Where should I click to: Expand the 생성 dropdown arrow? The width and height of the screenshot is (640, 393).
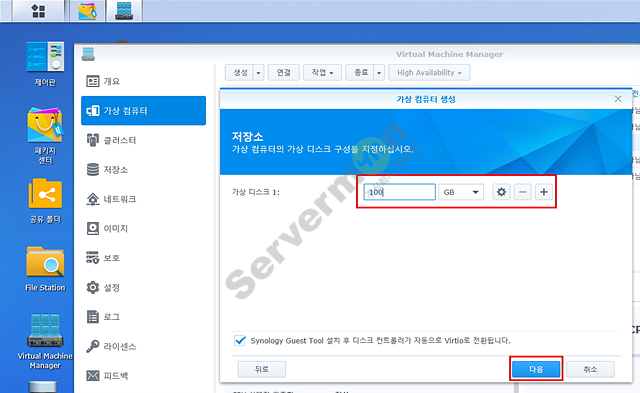coord(258,73)
